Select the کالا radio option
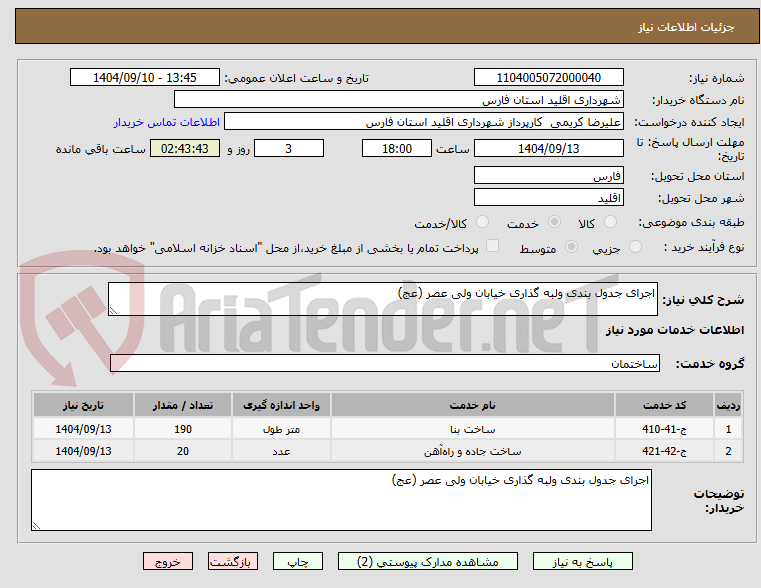The height and width of the screenshot is (588, 761). click(x=610, y=222)
